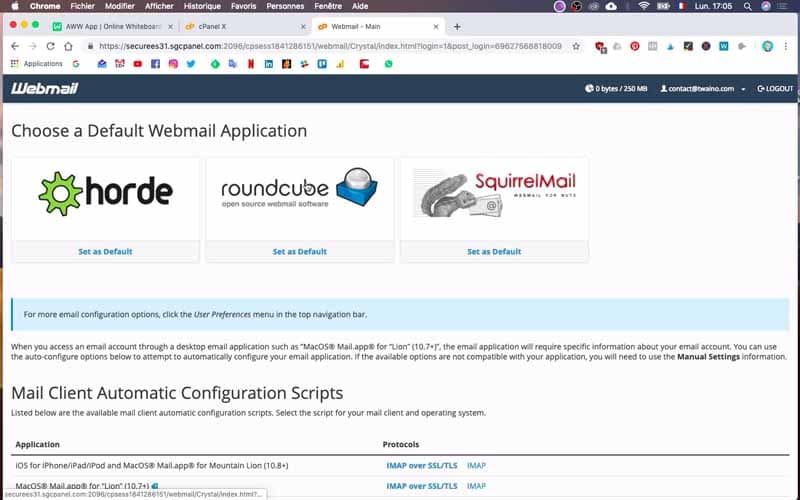Open the Google bookmark icon
The width and height of the screenshot is (800, 500).
pos(76,64)
